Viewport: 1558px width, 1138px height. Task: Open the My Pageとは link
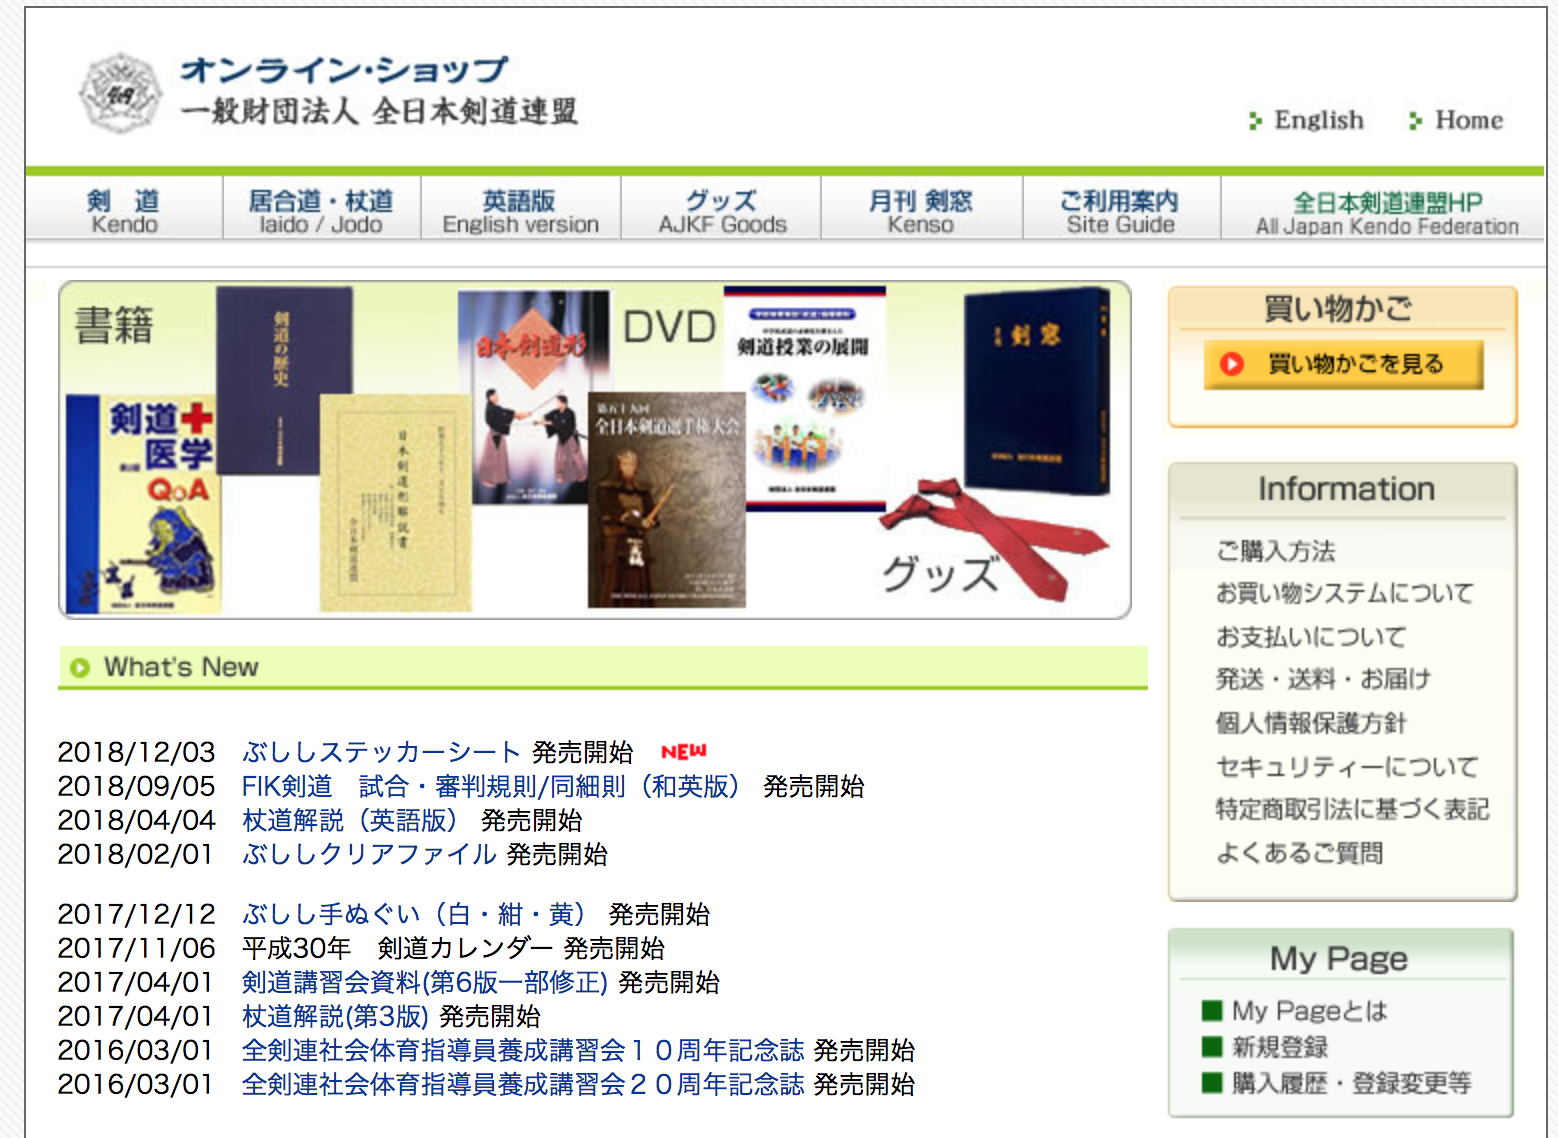tap(1309, 1010)
